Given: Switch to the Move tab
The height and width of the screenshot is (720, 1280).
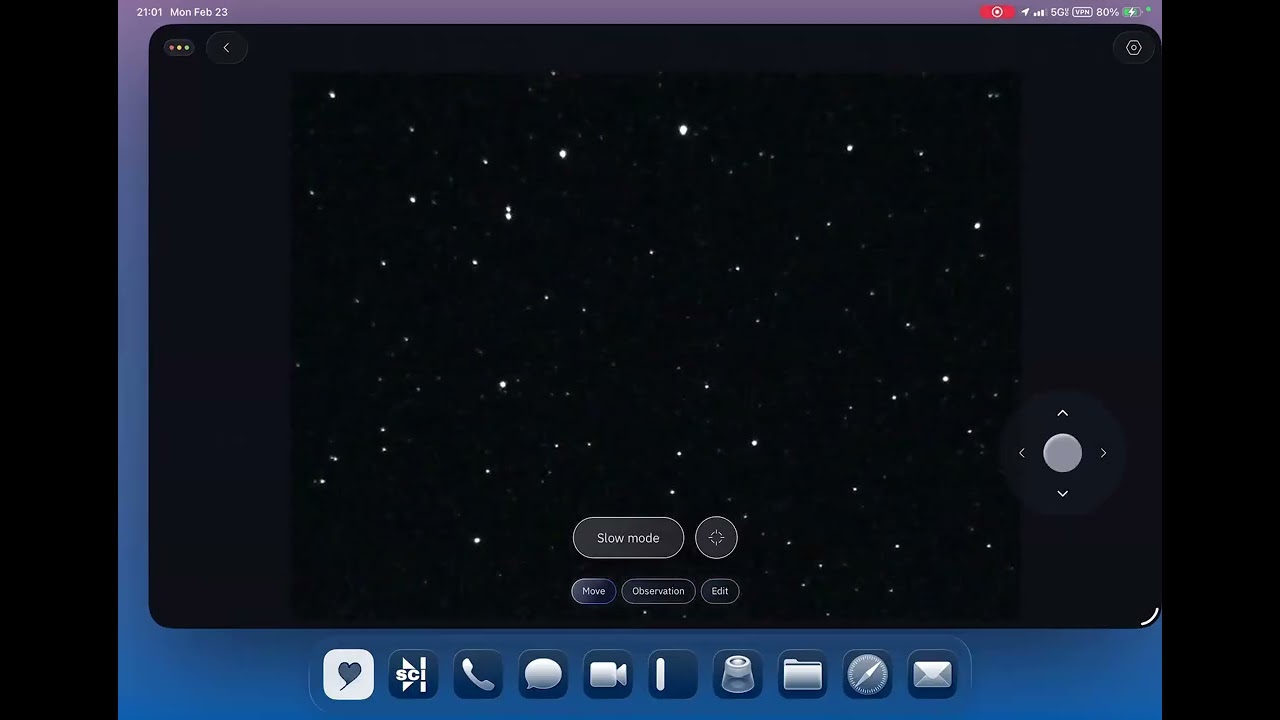Looking at the screenshot, I should pos(593,591).
